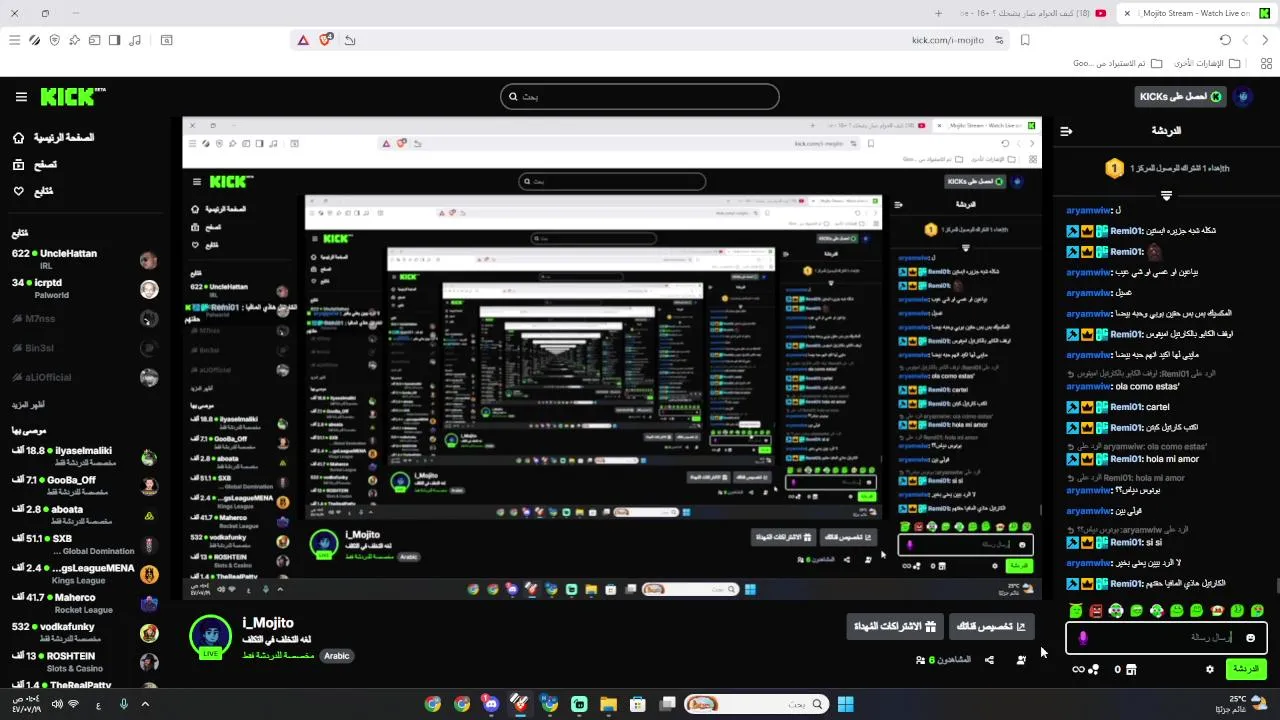Click the user report icon under video
Image resolution: width=1280 pixels, height=720 pixels.
pyautogui.click(x=1021, y=660)
